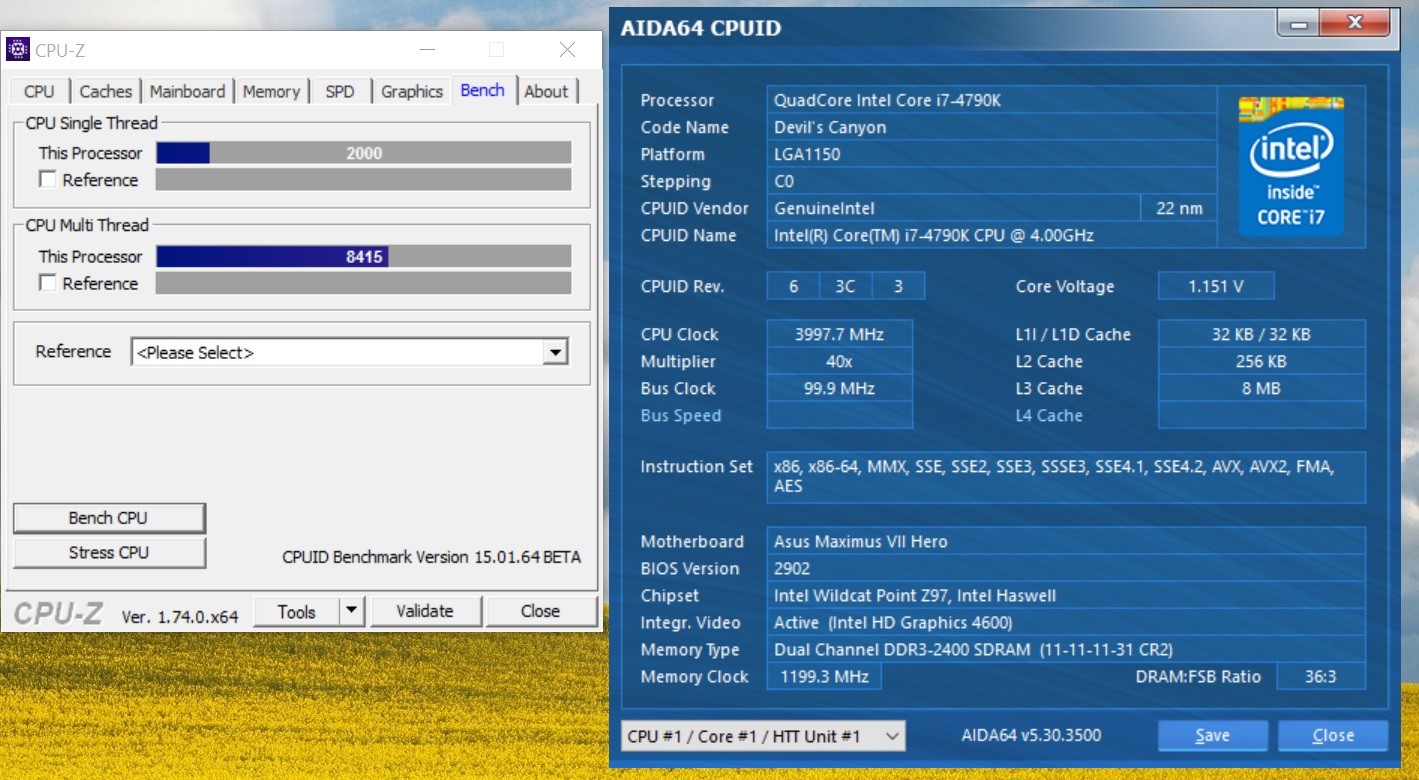
Task: Click the CPUID Rev. field showing 3C
Action: [x=846, y=286]
